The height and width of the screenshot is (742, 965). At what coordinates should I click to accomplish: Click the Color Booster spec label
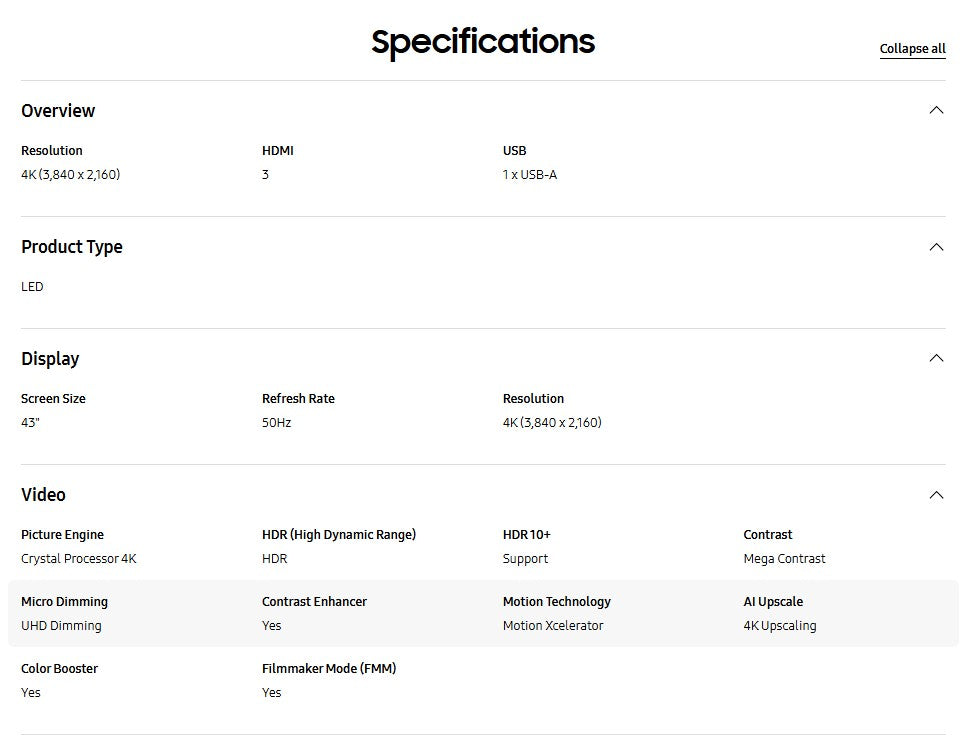(59, 669)
